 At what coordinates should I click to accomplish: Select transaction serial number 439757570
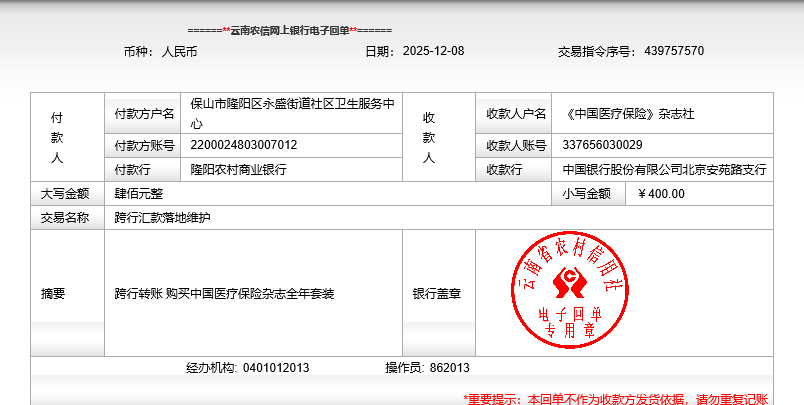674,51
